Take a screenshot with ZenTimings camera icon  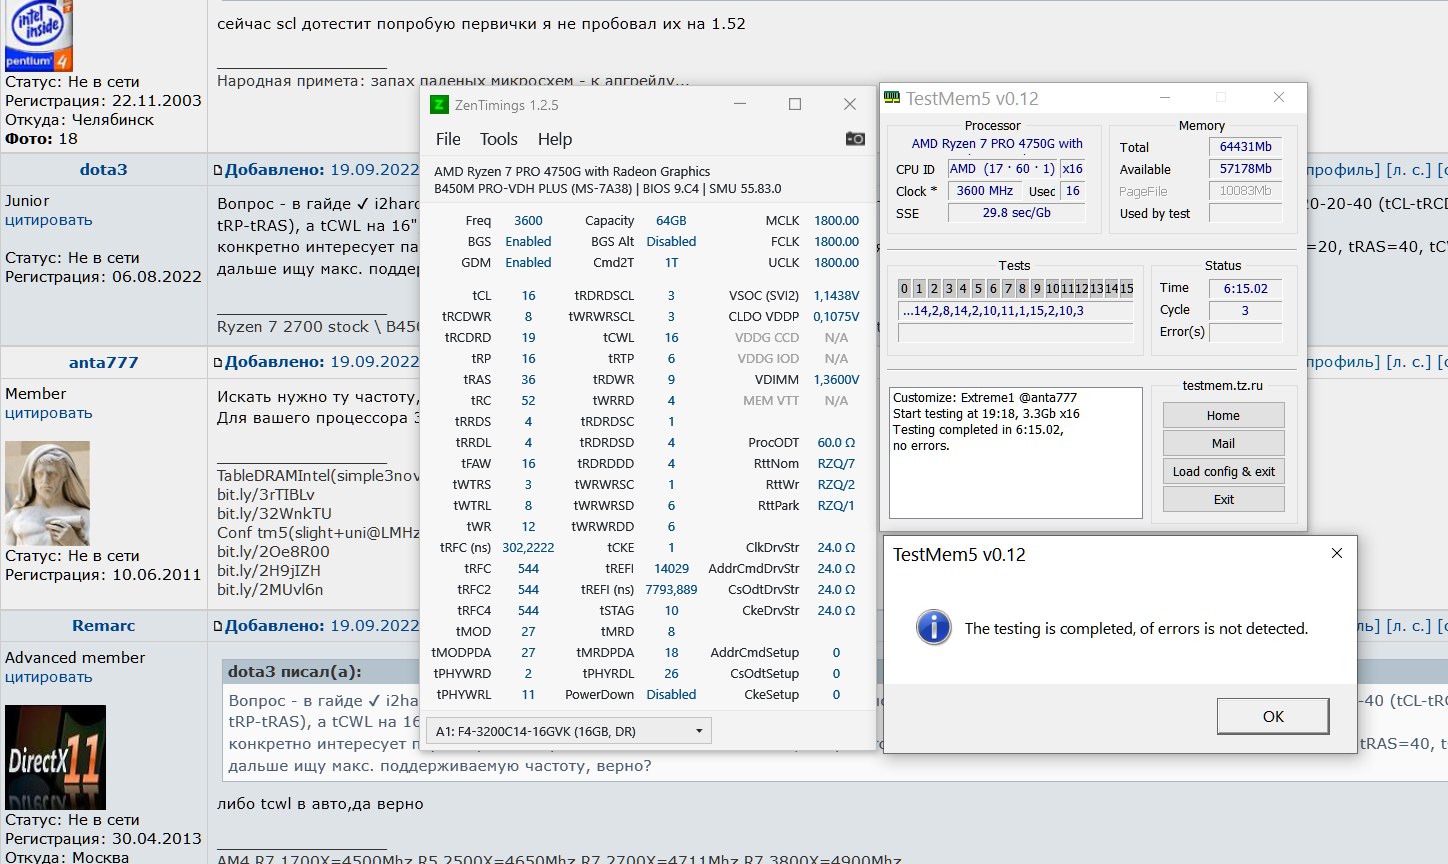pos(855,139)
